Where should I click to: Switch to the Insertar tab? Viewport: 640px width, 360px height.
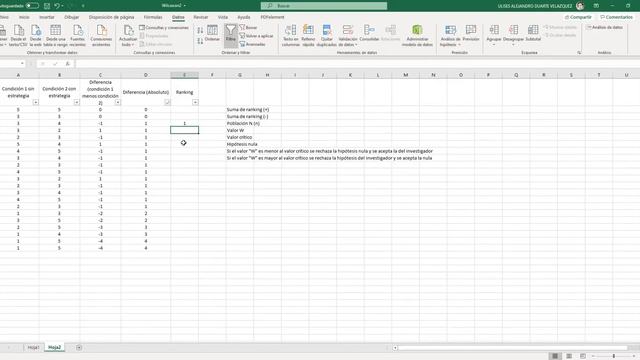coord(47,17)
